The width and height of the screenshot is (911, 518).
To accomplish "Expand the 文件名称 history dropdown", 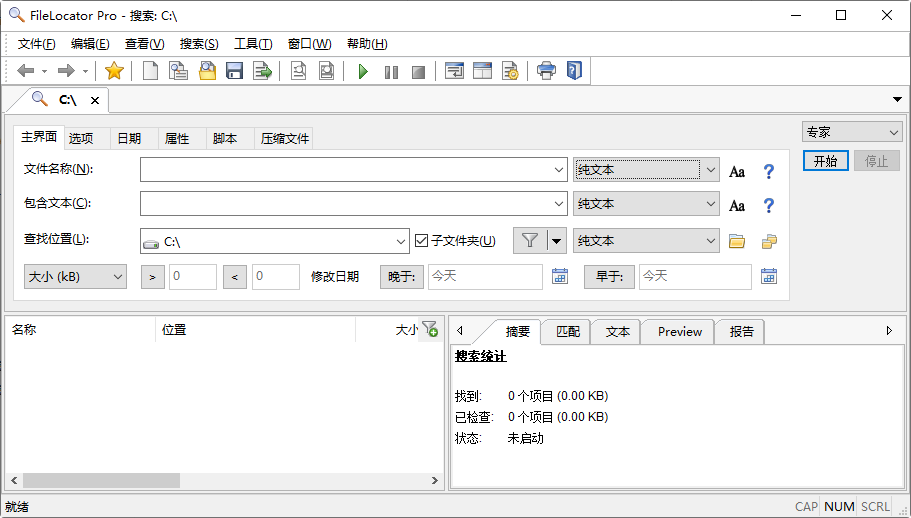I will 558,170.
